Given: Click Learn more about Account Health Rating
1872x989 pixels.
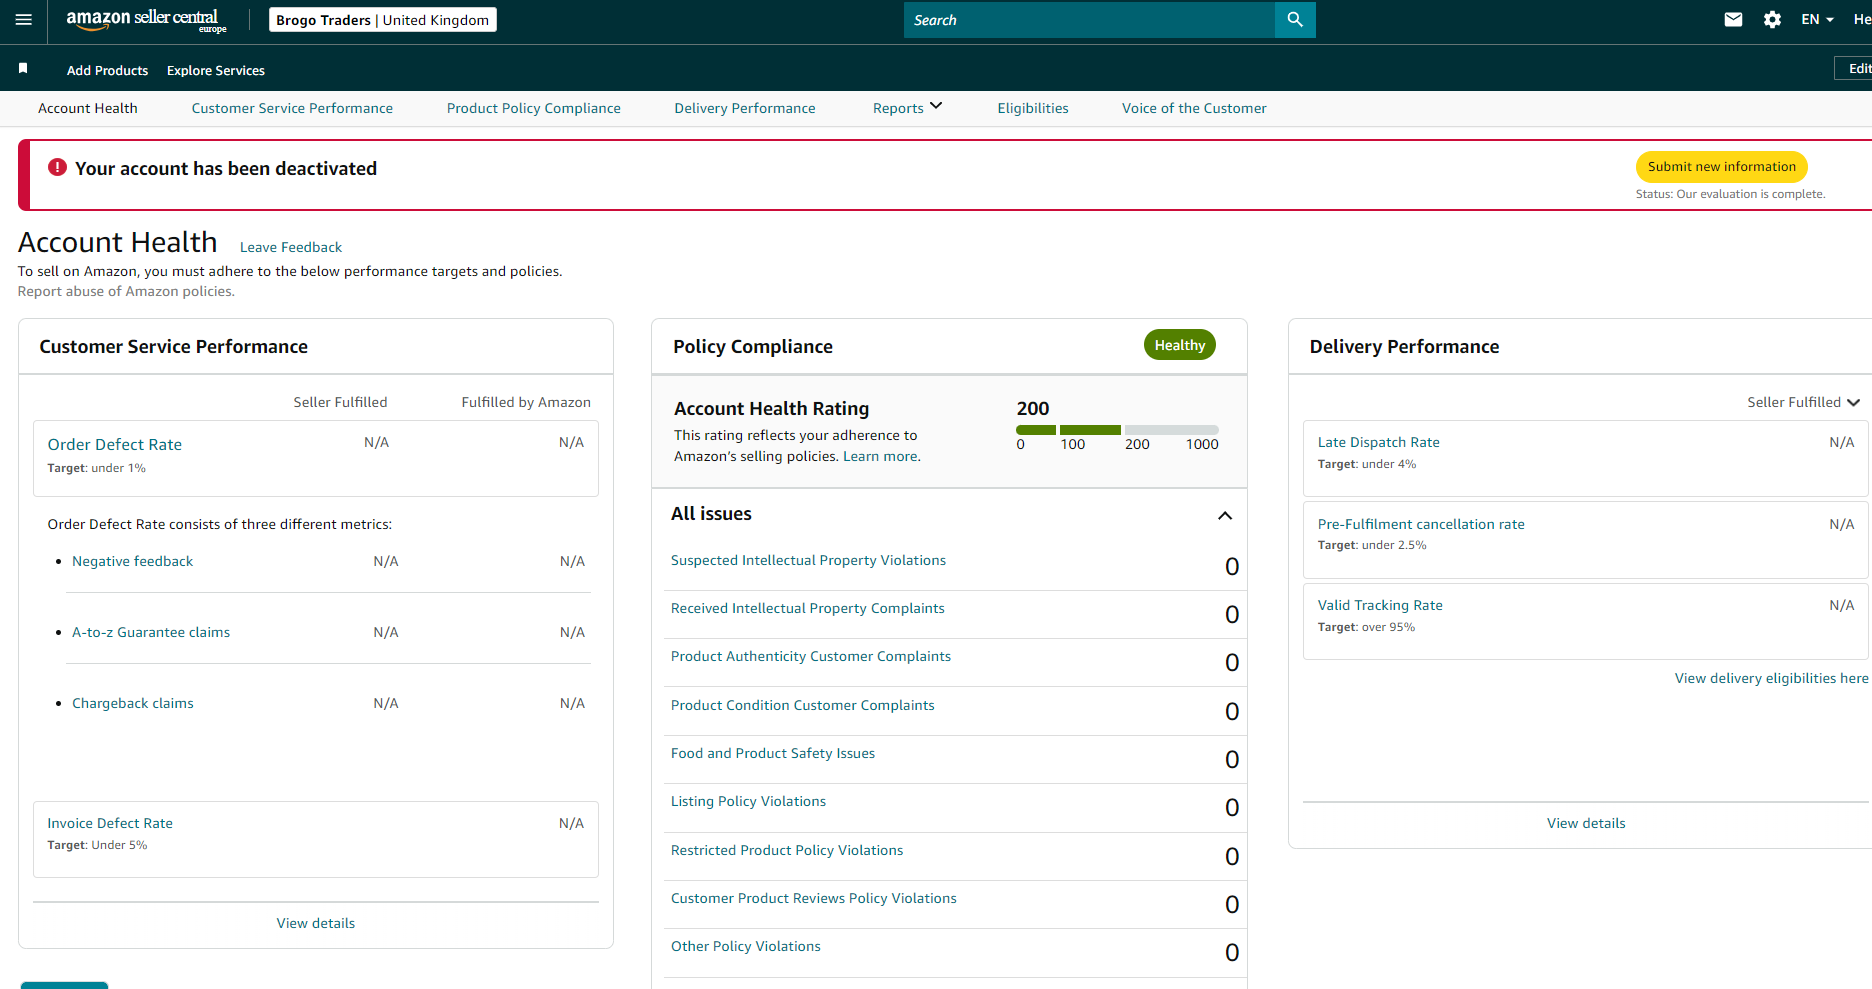Looking at the screenshot, I should coord(881,456).
